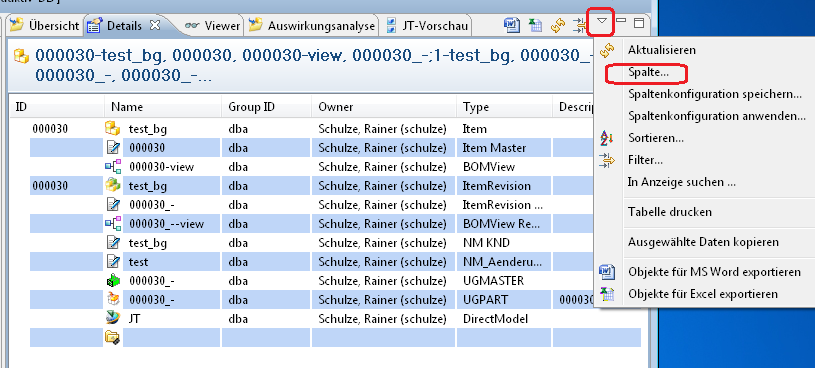
Task: Click the form icon of NM KND row
Action: coord(113,243)
